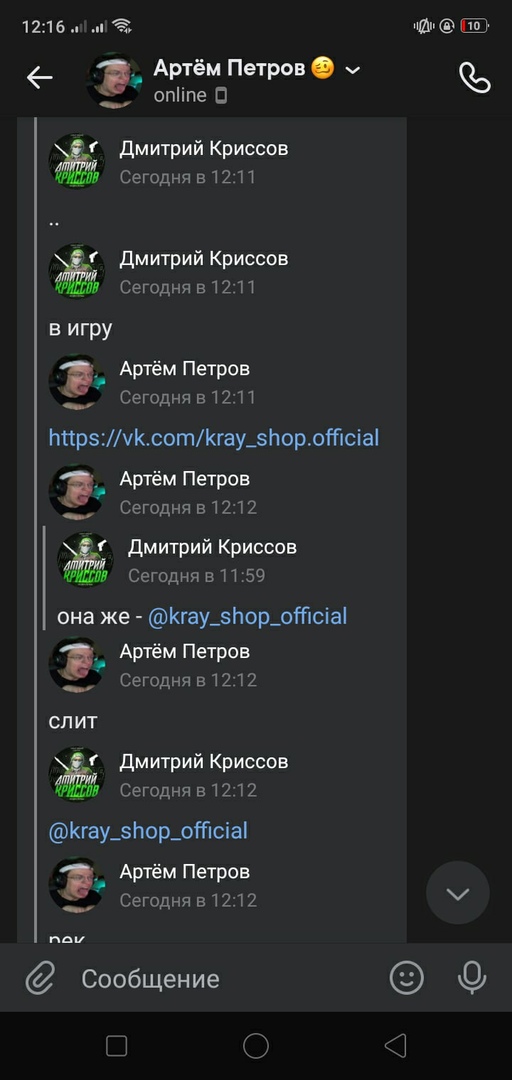Viewport: 512px width, 1080px height.
Task: Start a voice call with Артём Петров
Action: point(475,78)
